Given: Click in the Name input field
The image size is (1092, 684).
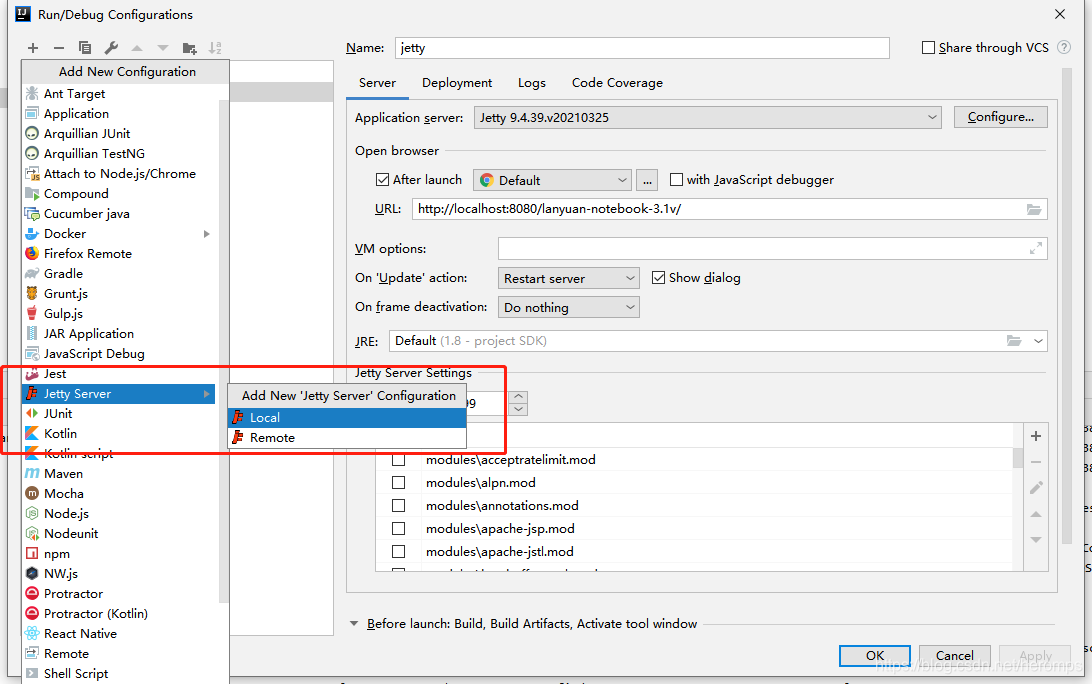Looking at the screenshot, I should click(x=642, y=48).
